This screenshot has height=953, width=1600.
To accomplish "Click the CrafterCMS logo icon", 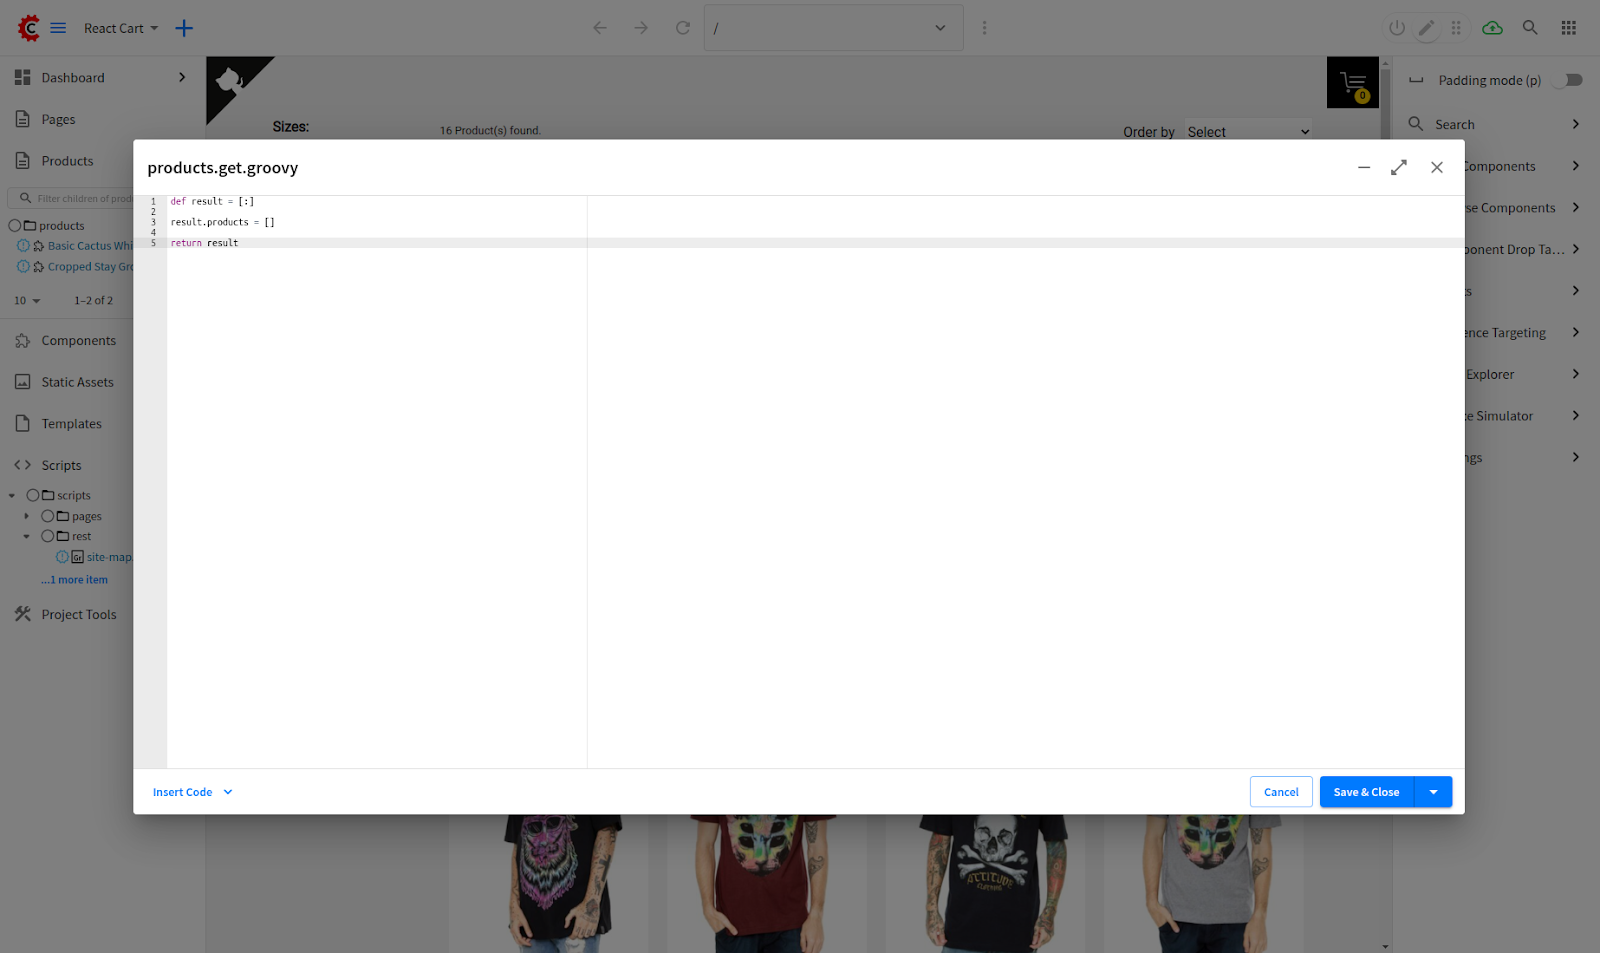I will (29, 28).
